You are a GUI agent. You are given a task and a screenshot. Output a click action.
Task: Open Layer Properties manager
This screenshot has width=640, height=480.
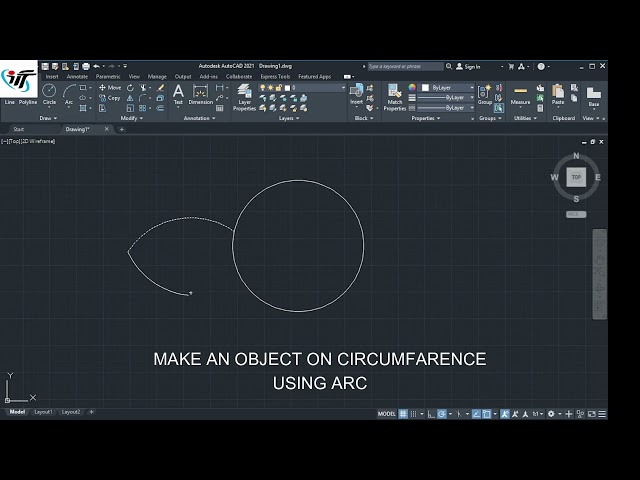244,97
